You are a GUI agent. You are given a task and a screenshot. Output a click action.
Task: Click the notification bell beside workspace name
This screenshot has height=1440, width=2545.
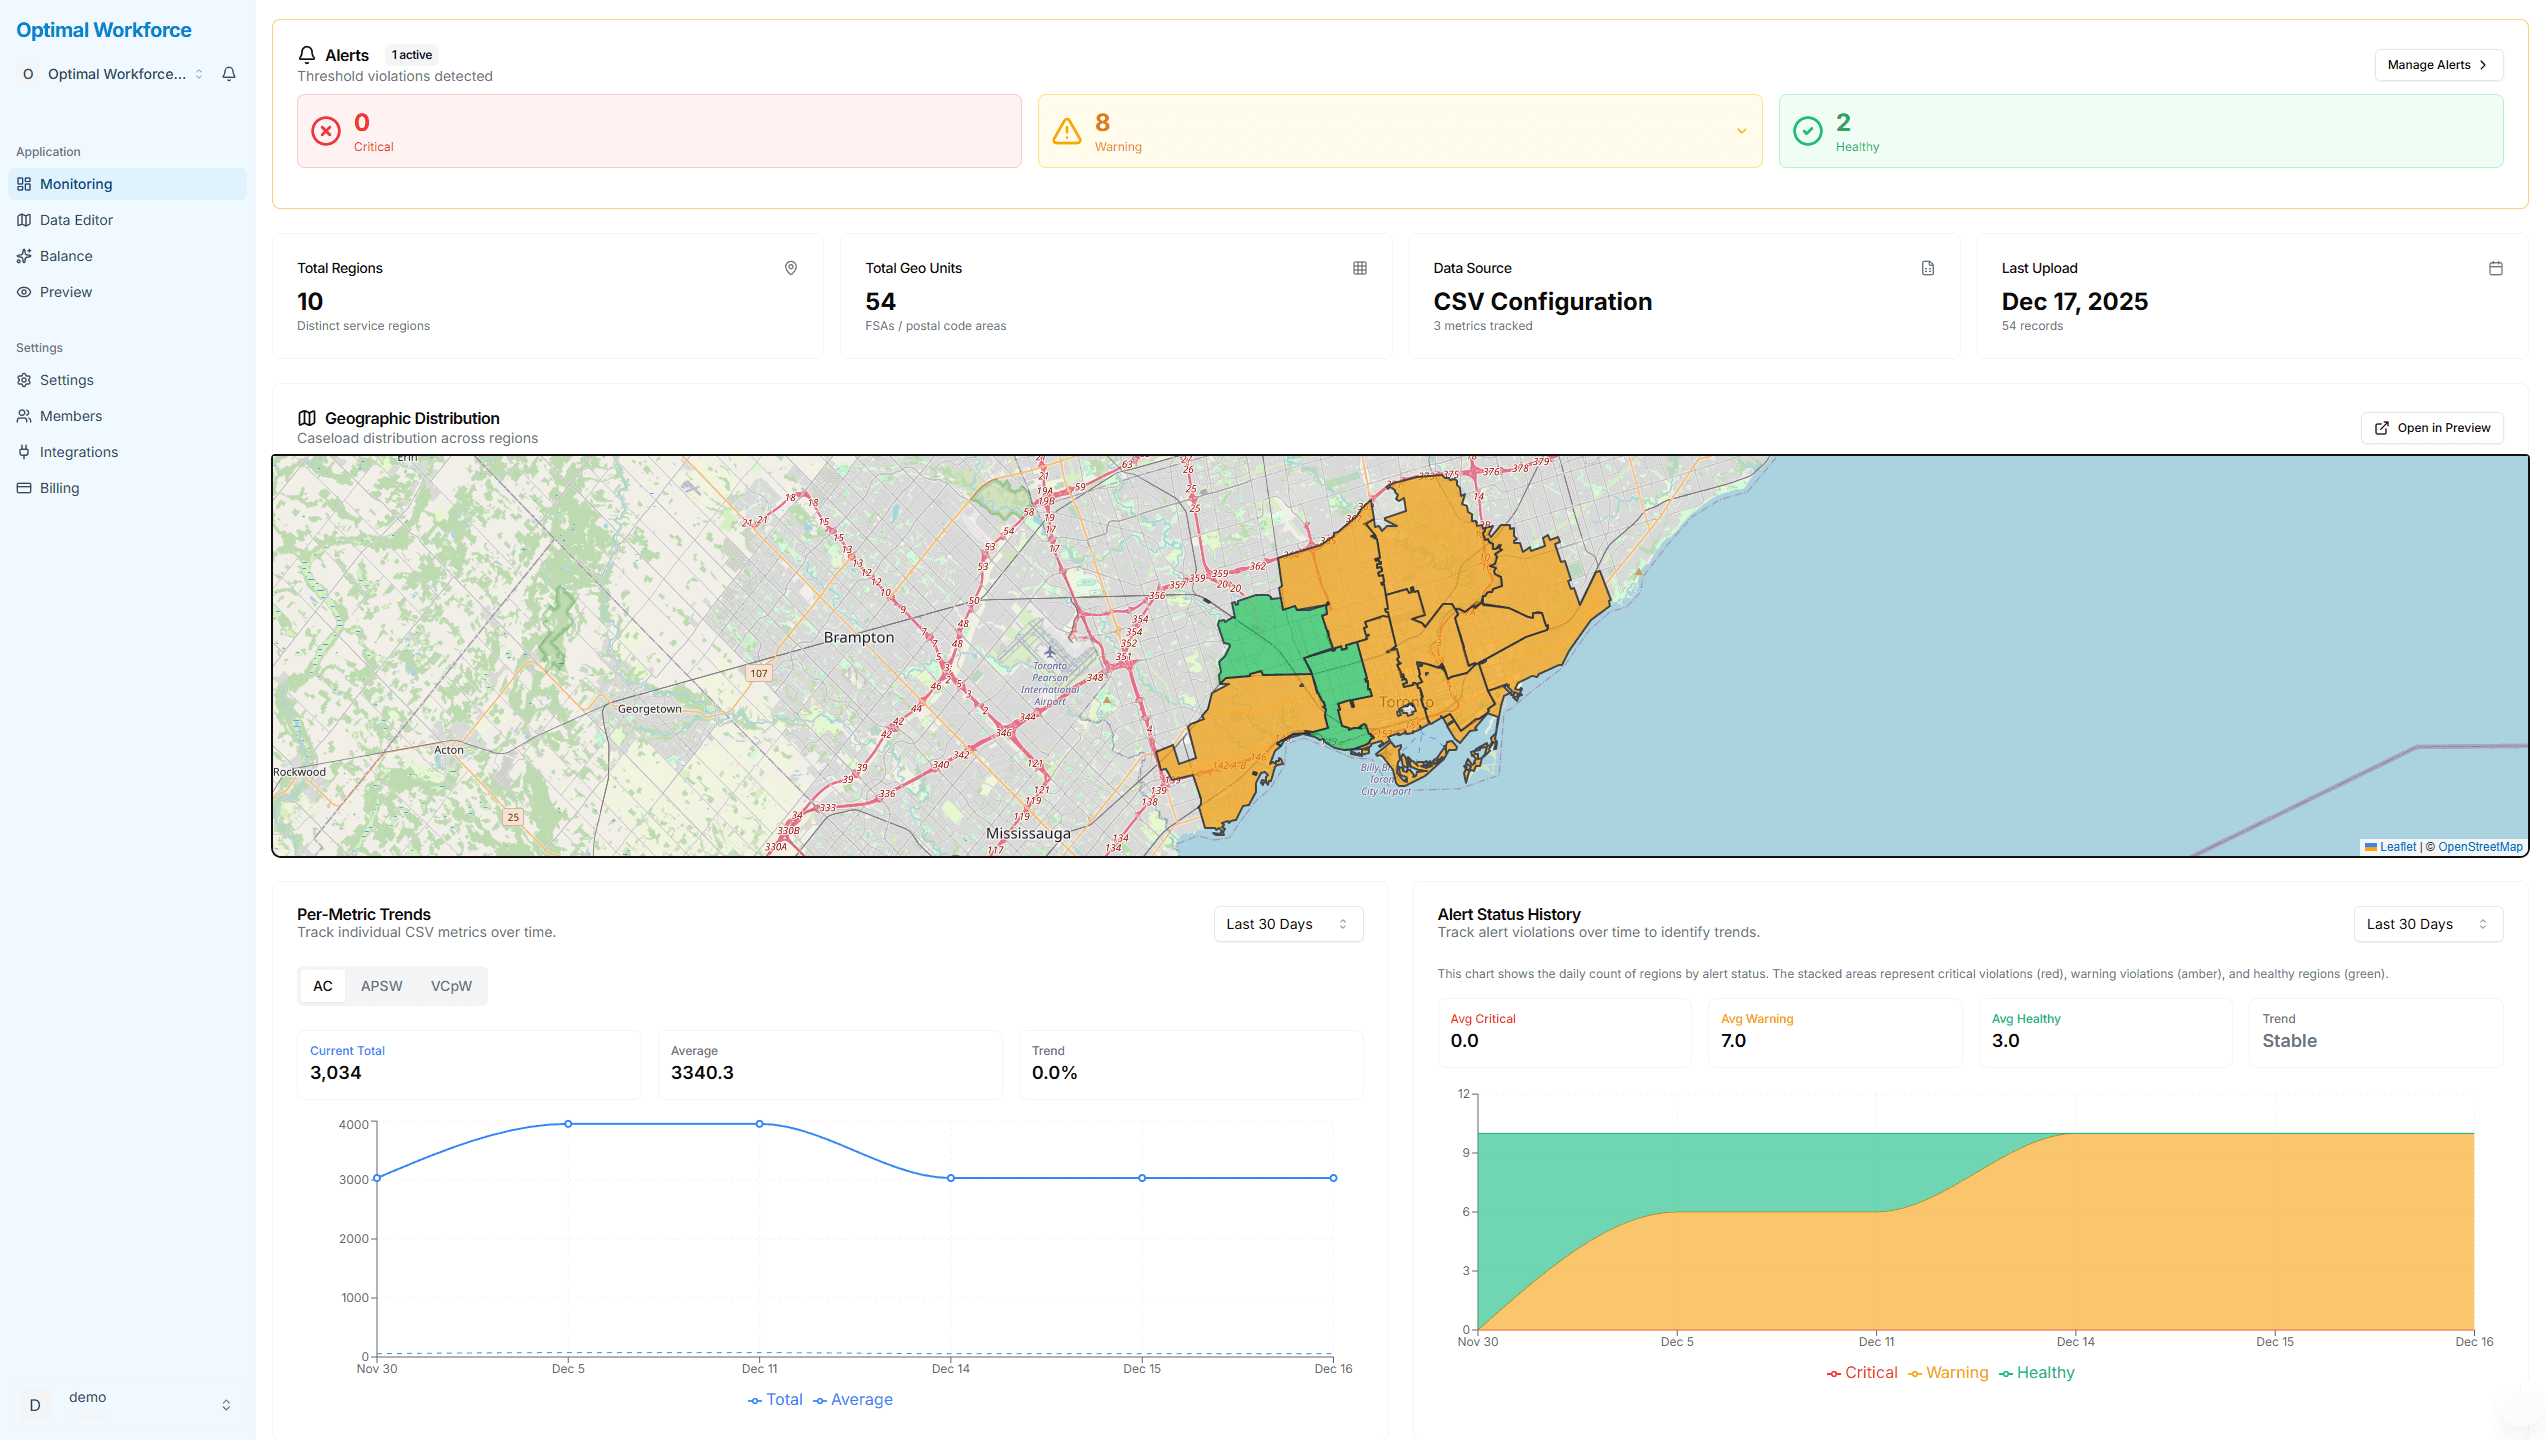click(x=229, y=73)
